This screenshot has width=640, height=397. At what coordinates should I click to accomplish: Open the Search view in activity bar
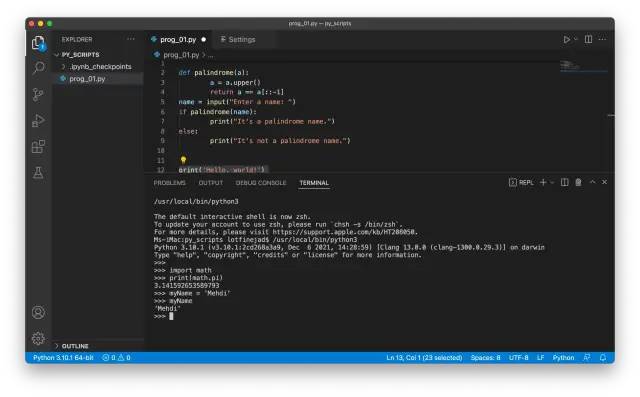click(38, 67)
